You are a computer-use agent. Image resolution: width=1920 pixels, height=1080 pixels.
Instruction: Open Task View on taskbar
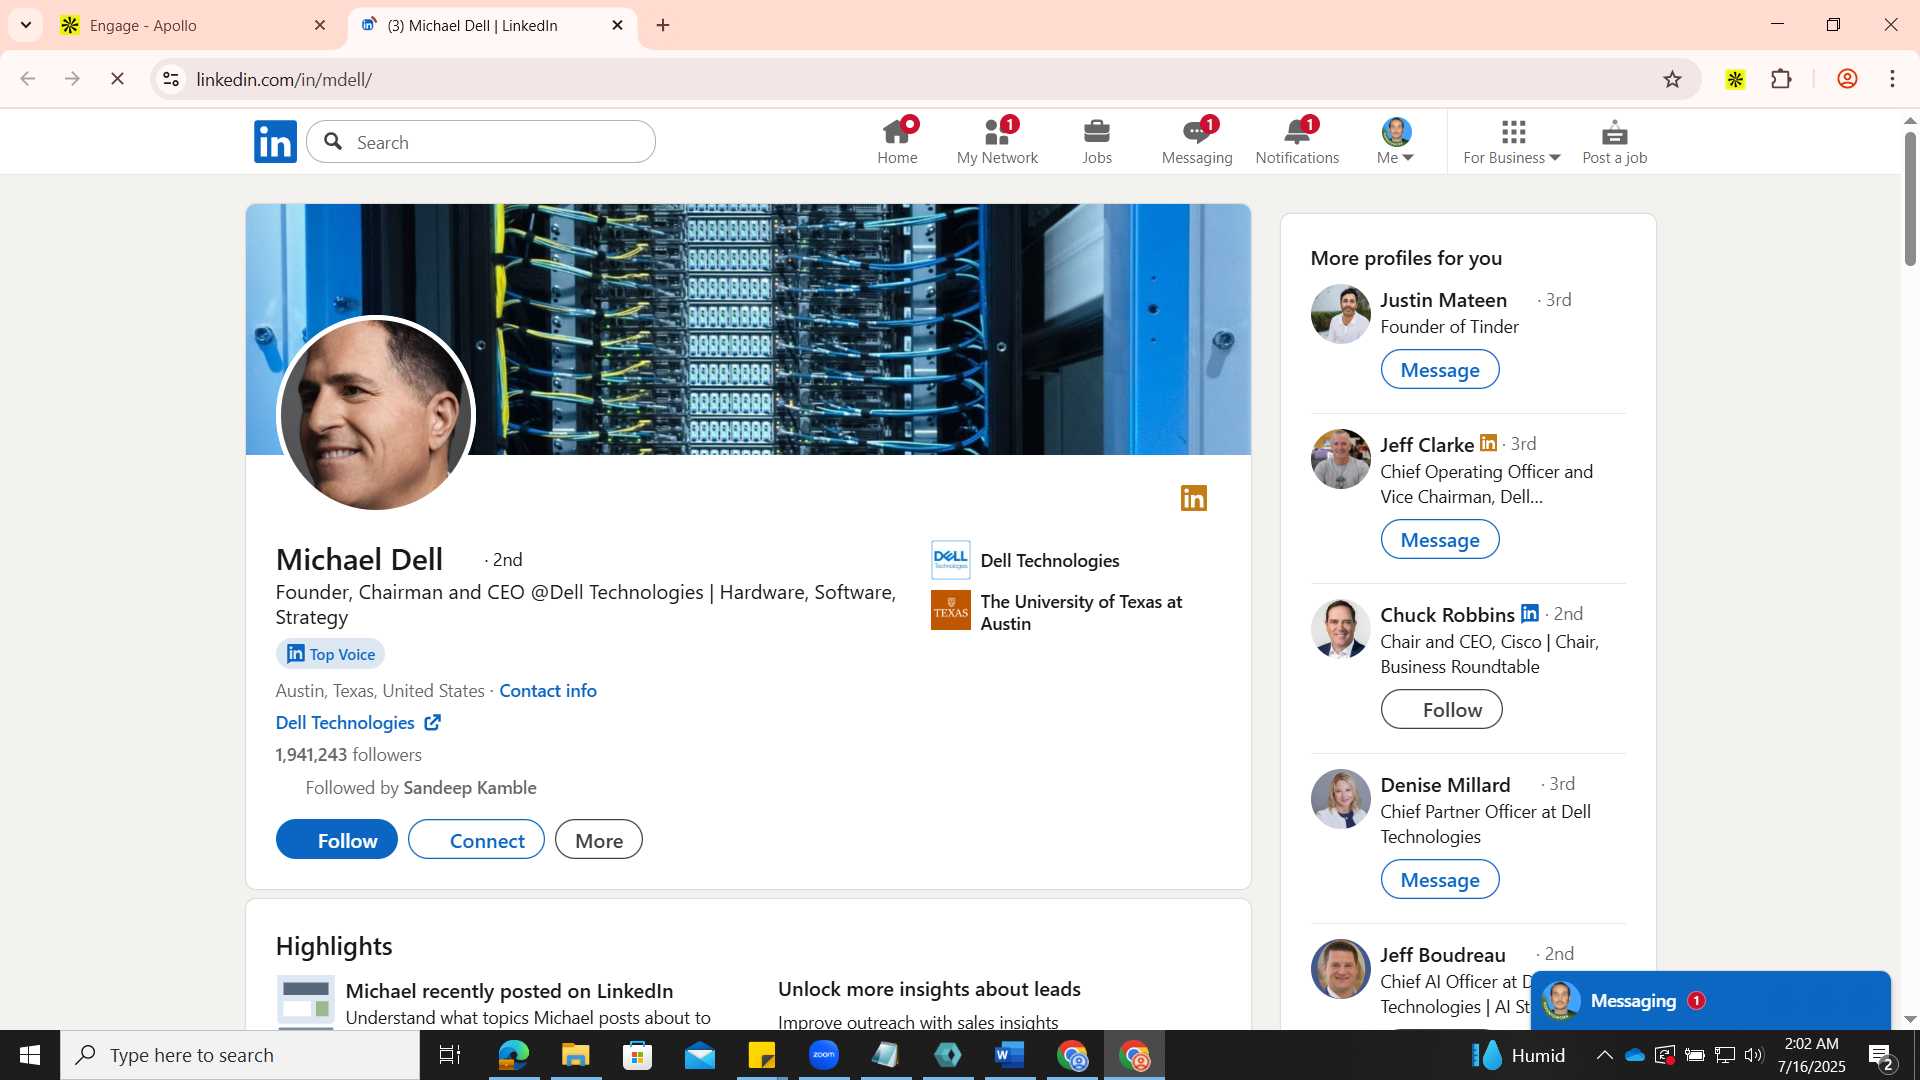click(x=450, y=1055)
